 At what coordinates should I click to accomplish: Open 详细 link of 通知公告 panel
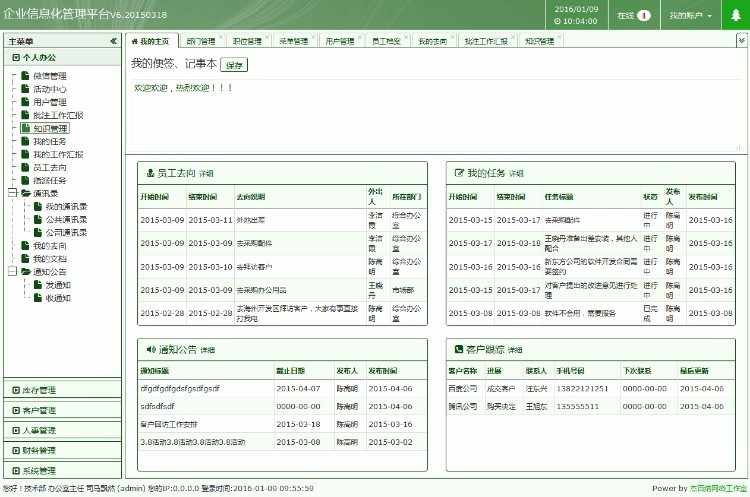(208, 351)
